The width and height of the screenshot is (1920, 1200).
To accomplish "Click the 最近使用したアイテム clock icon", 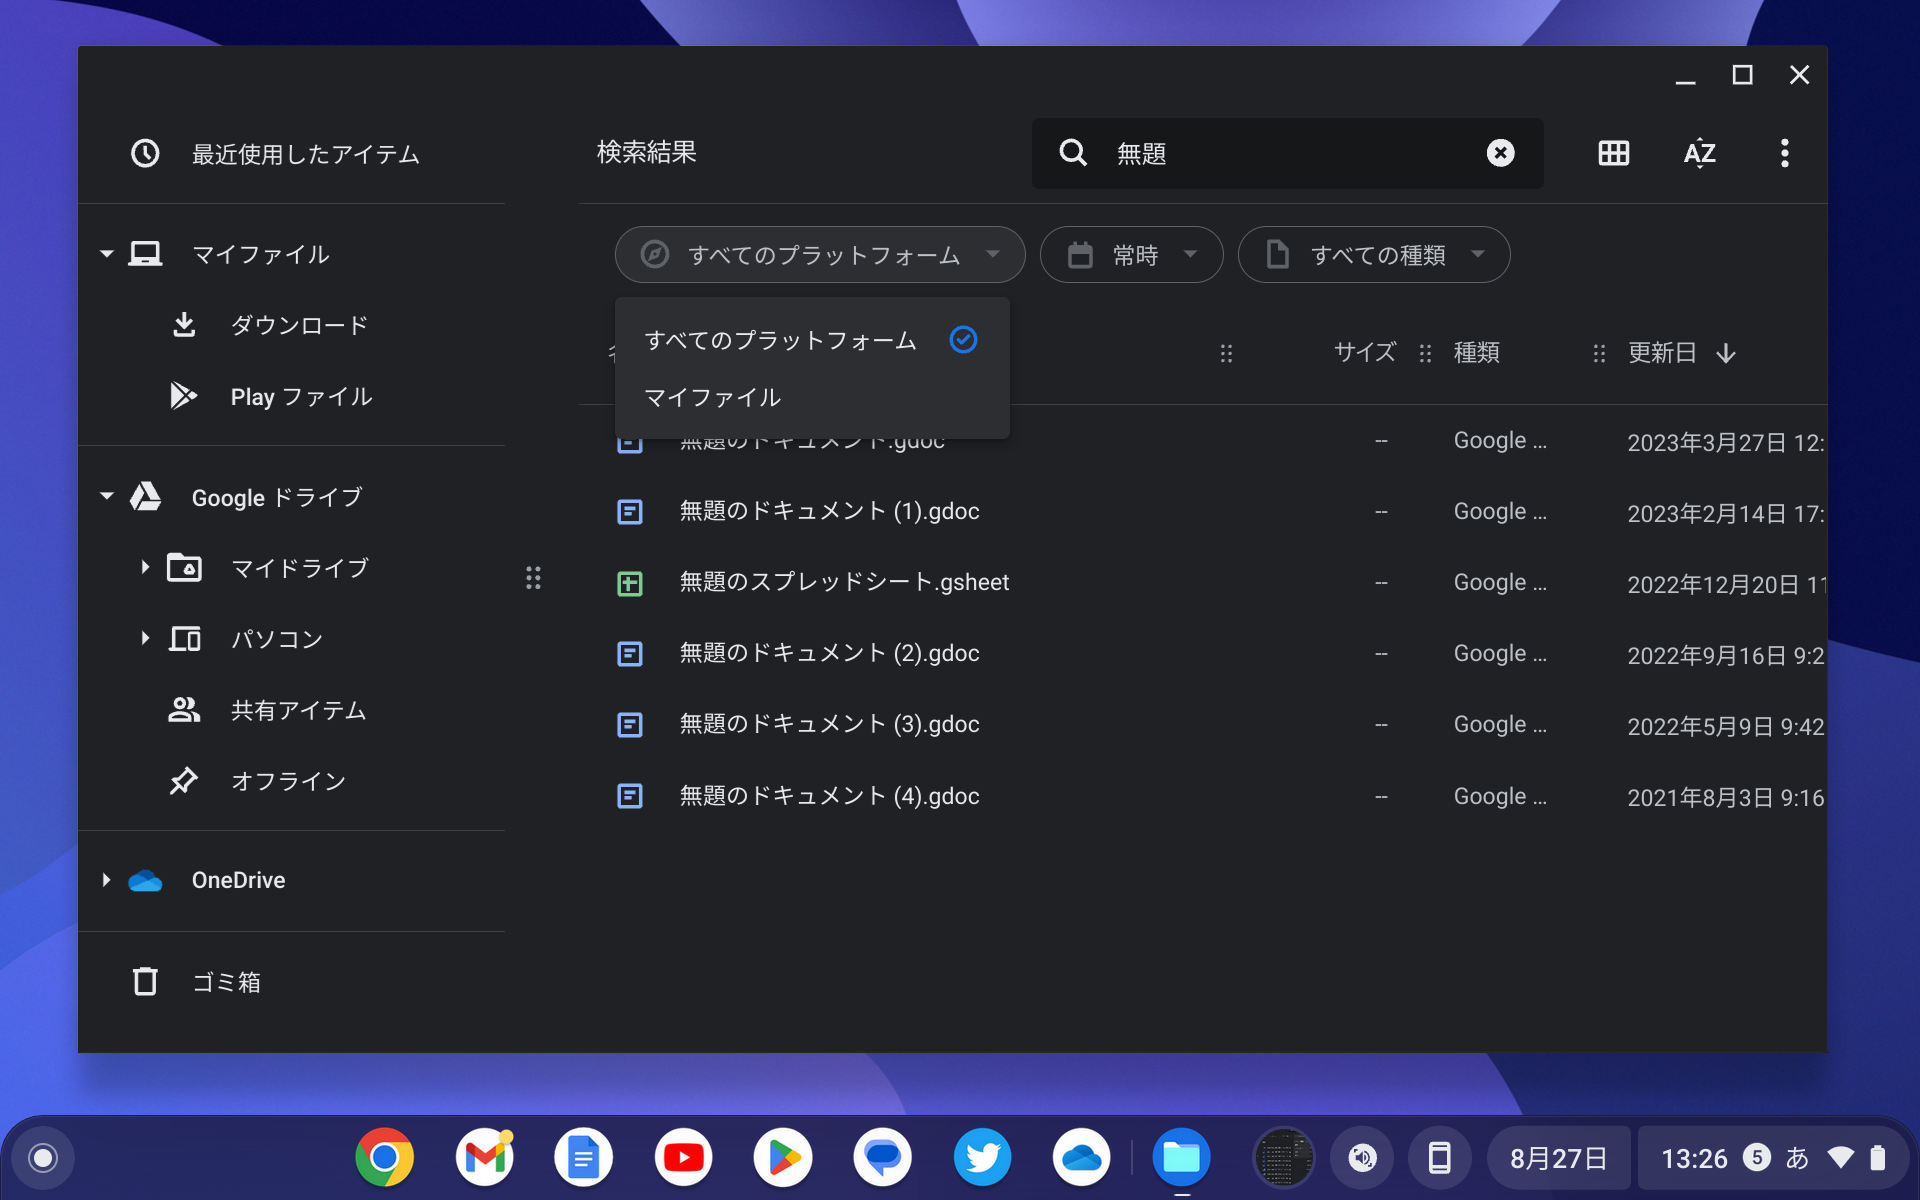I will tap(145, 153).
